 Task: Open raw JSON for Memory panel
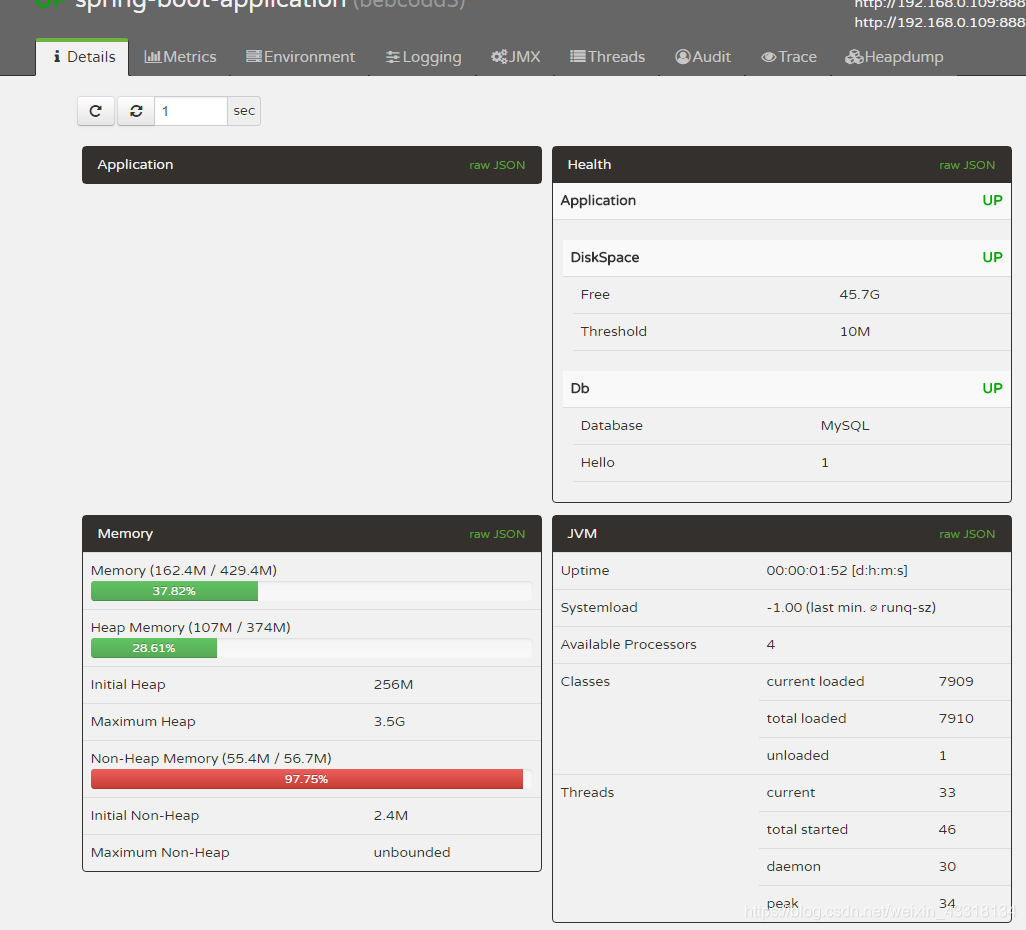coord(497,534)
